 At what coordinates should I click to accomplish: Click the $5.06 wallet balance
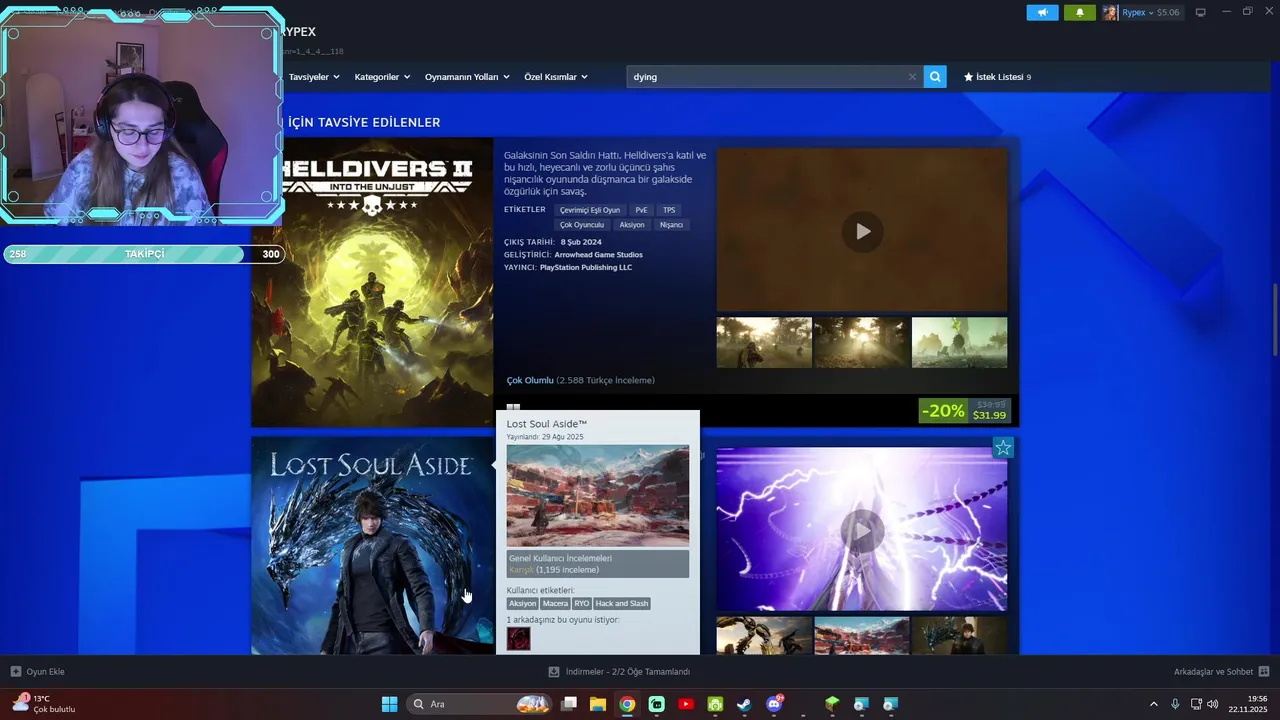pos(1168,13)
